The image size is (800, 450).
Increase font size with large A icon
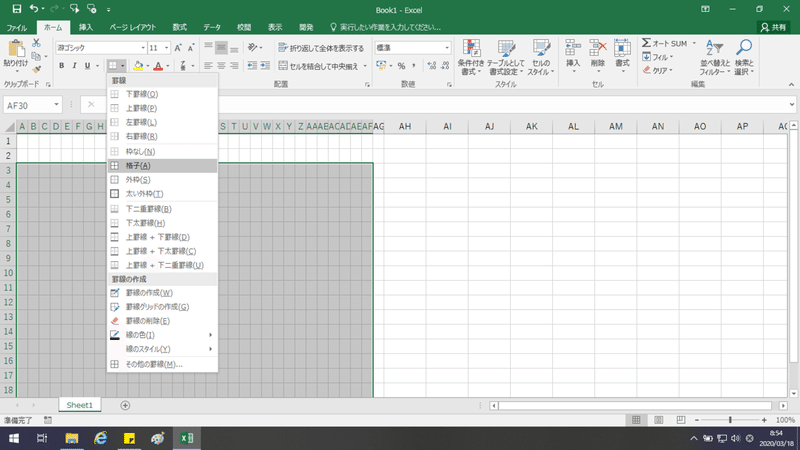pos(178,48)
